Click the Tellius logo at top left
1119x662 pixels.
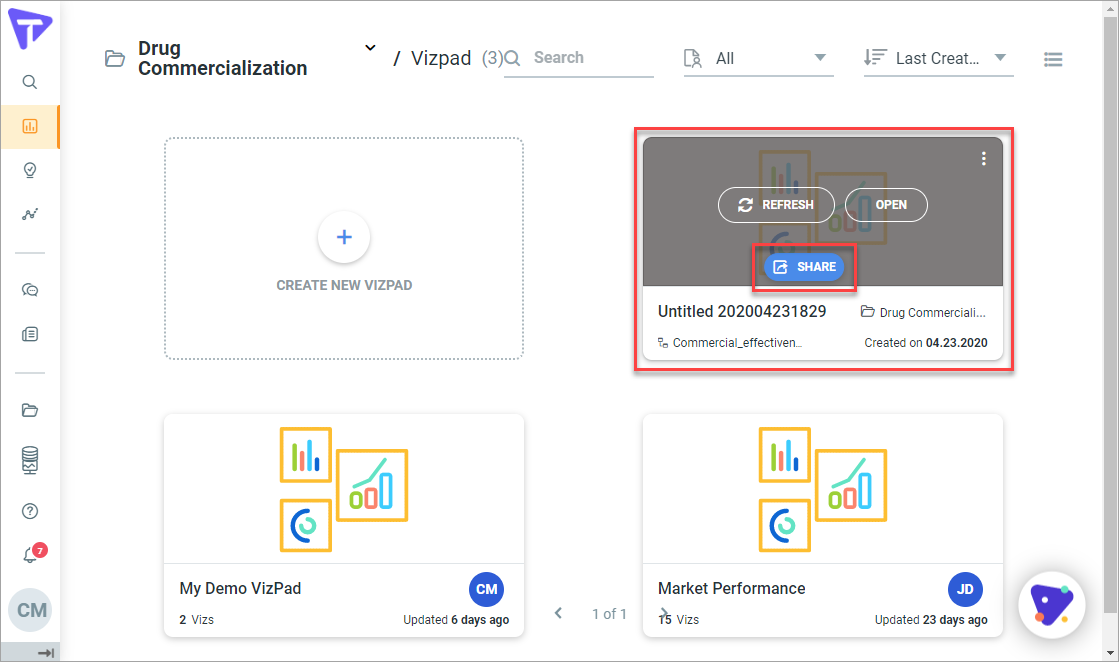point(29,29)
